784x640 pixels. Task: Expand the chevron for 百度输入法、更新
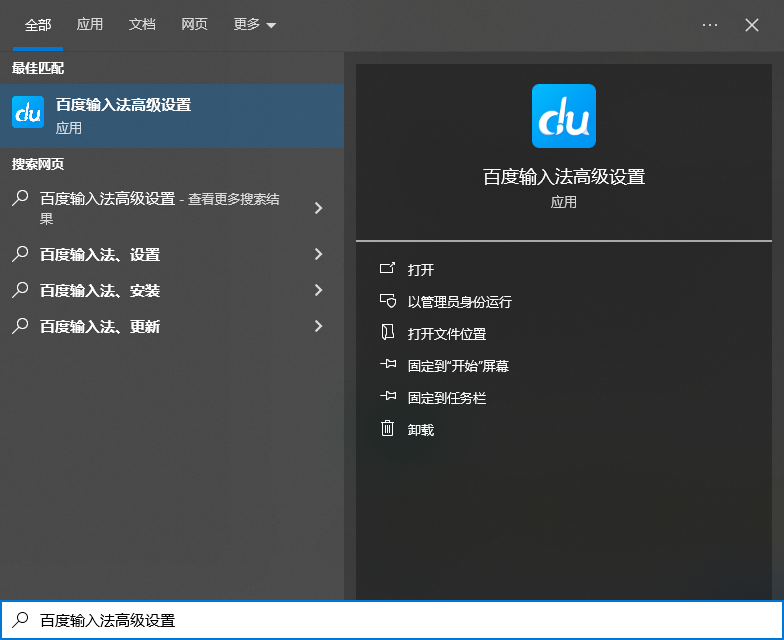318,326
